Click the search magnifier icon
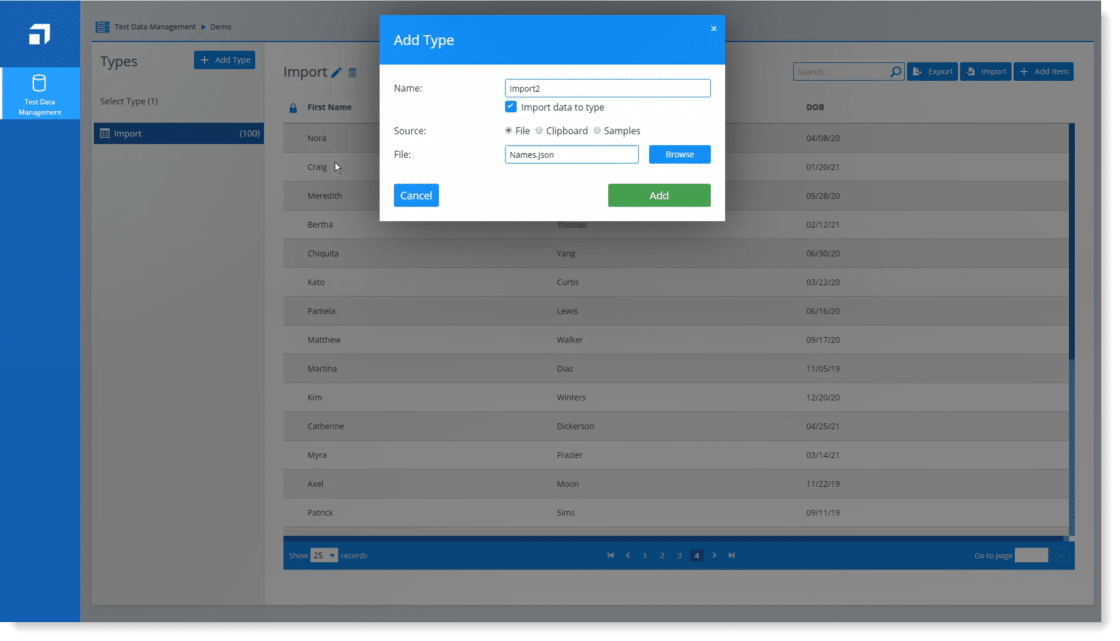 coord(895,71)
